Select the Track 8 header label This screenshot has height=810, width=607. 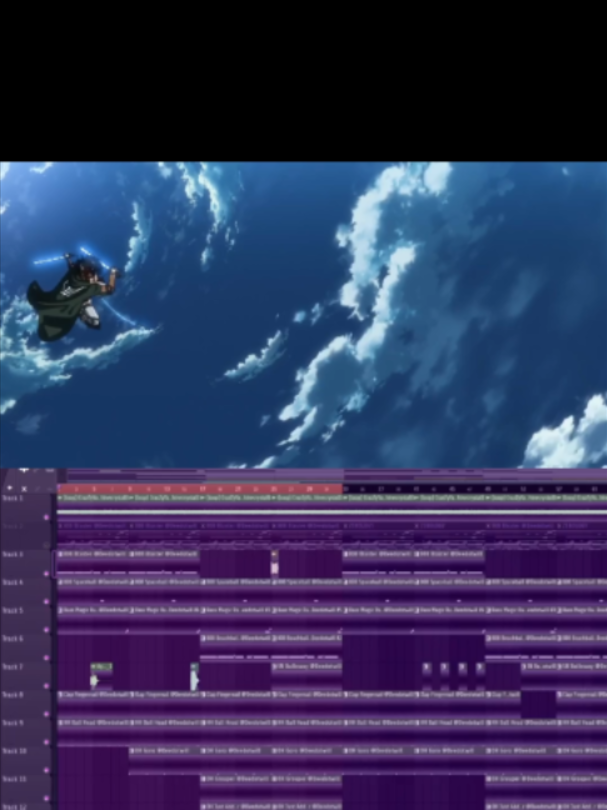click(x=13, y=695)
